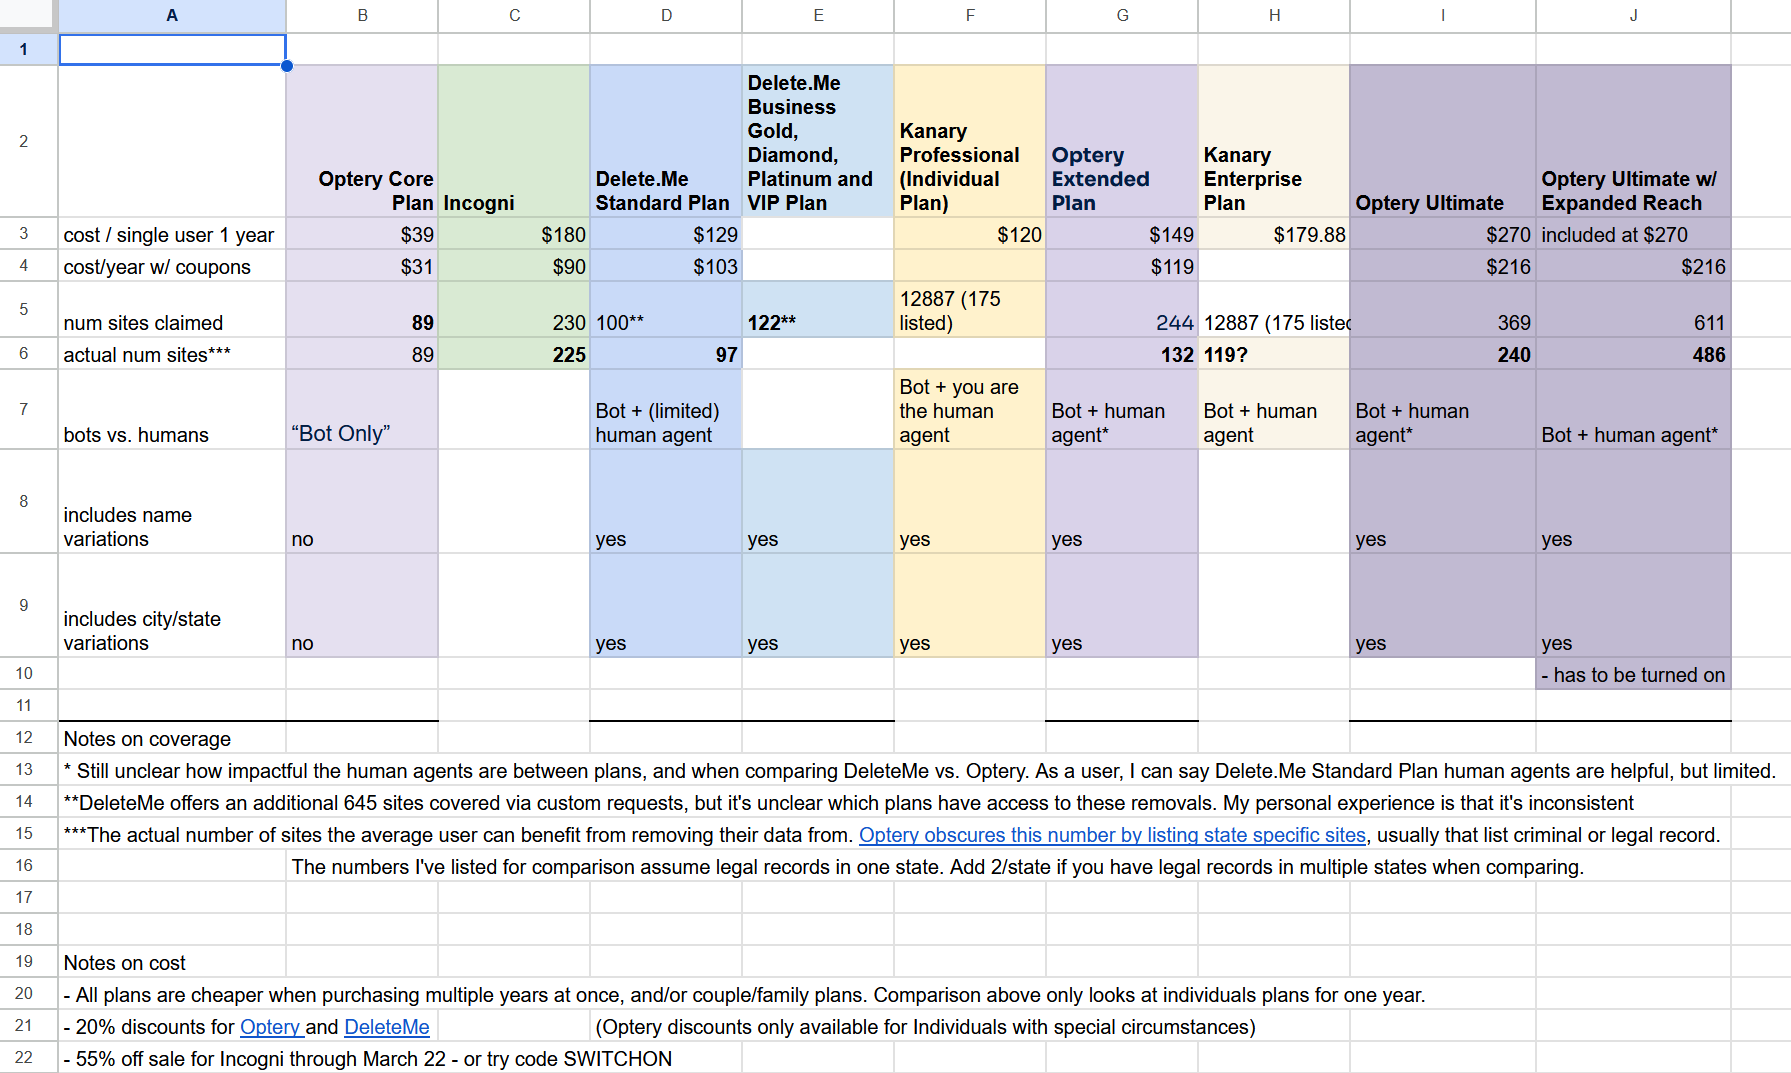The width and height of the screenshot is (1791, 1073).
Task: Select the “Bot Only” cell
Action: (x=362, y=409)
